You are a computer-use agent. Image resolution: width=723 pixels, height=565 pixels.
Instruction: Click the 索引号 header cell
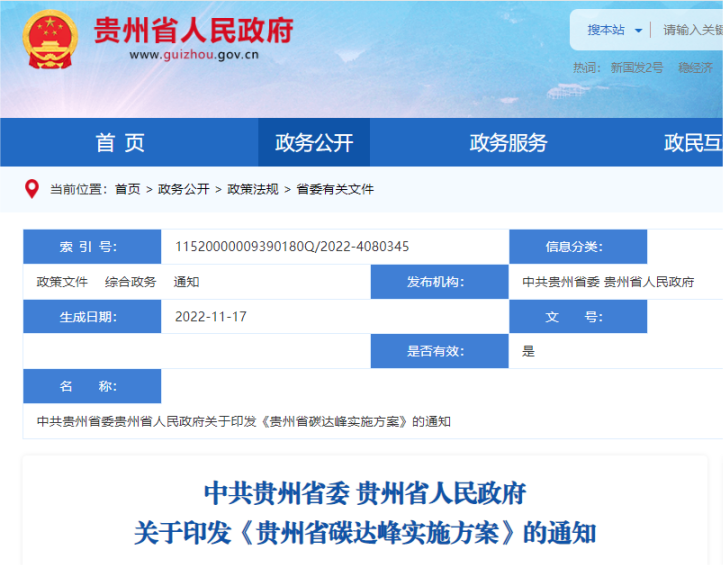(x=92, y=247)
